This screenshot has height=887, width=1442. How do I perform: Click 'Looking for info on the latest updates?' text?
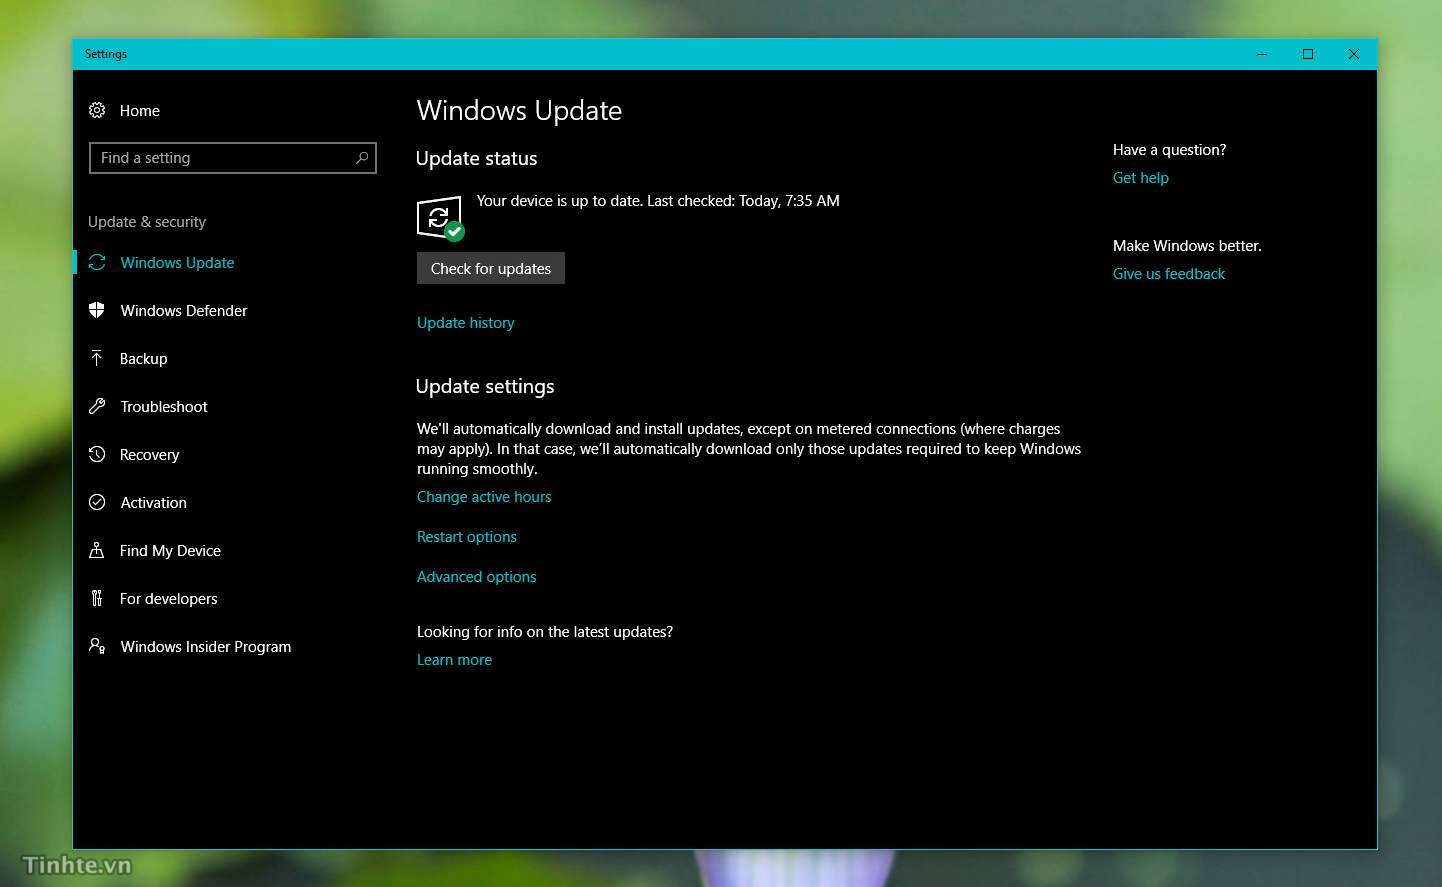[545, 632]
